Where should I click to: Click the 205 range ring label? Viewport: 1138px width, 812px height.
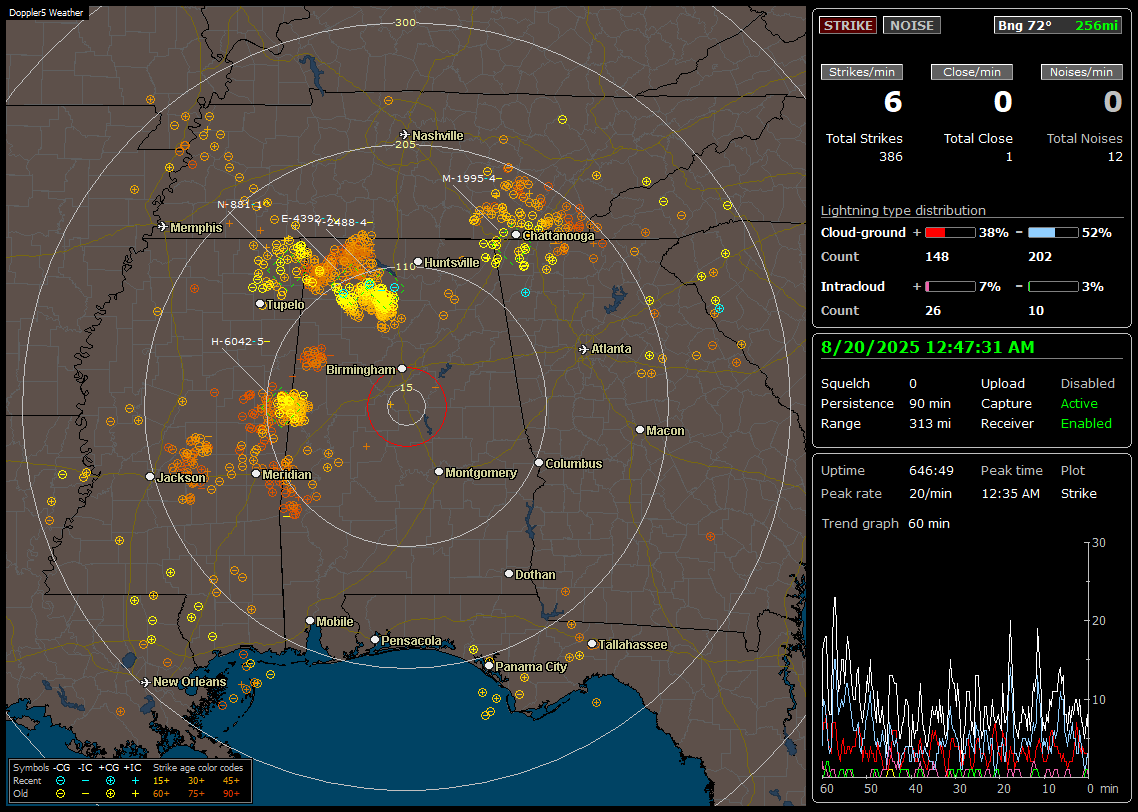(405, 144)
